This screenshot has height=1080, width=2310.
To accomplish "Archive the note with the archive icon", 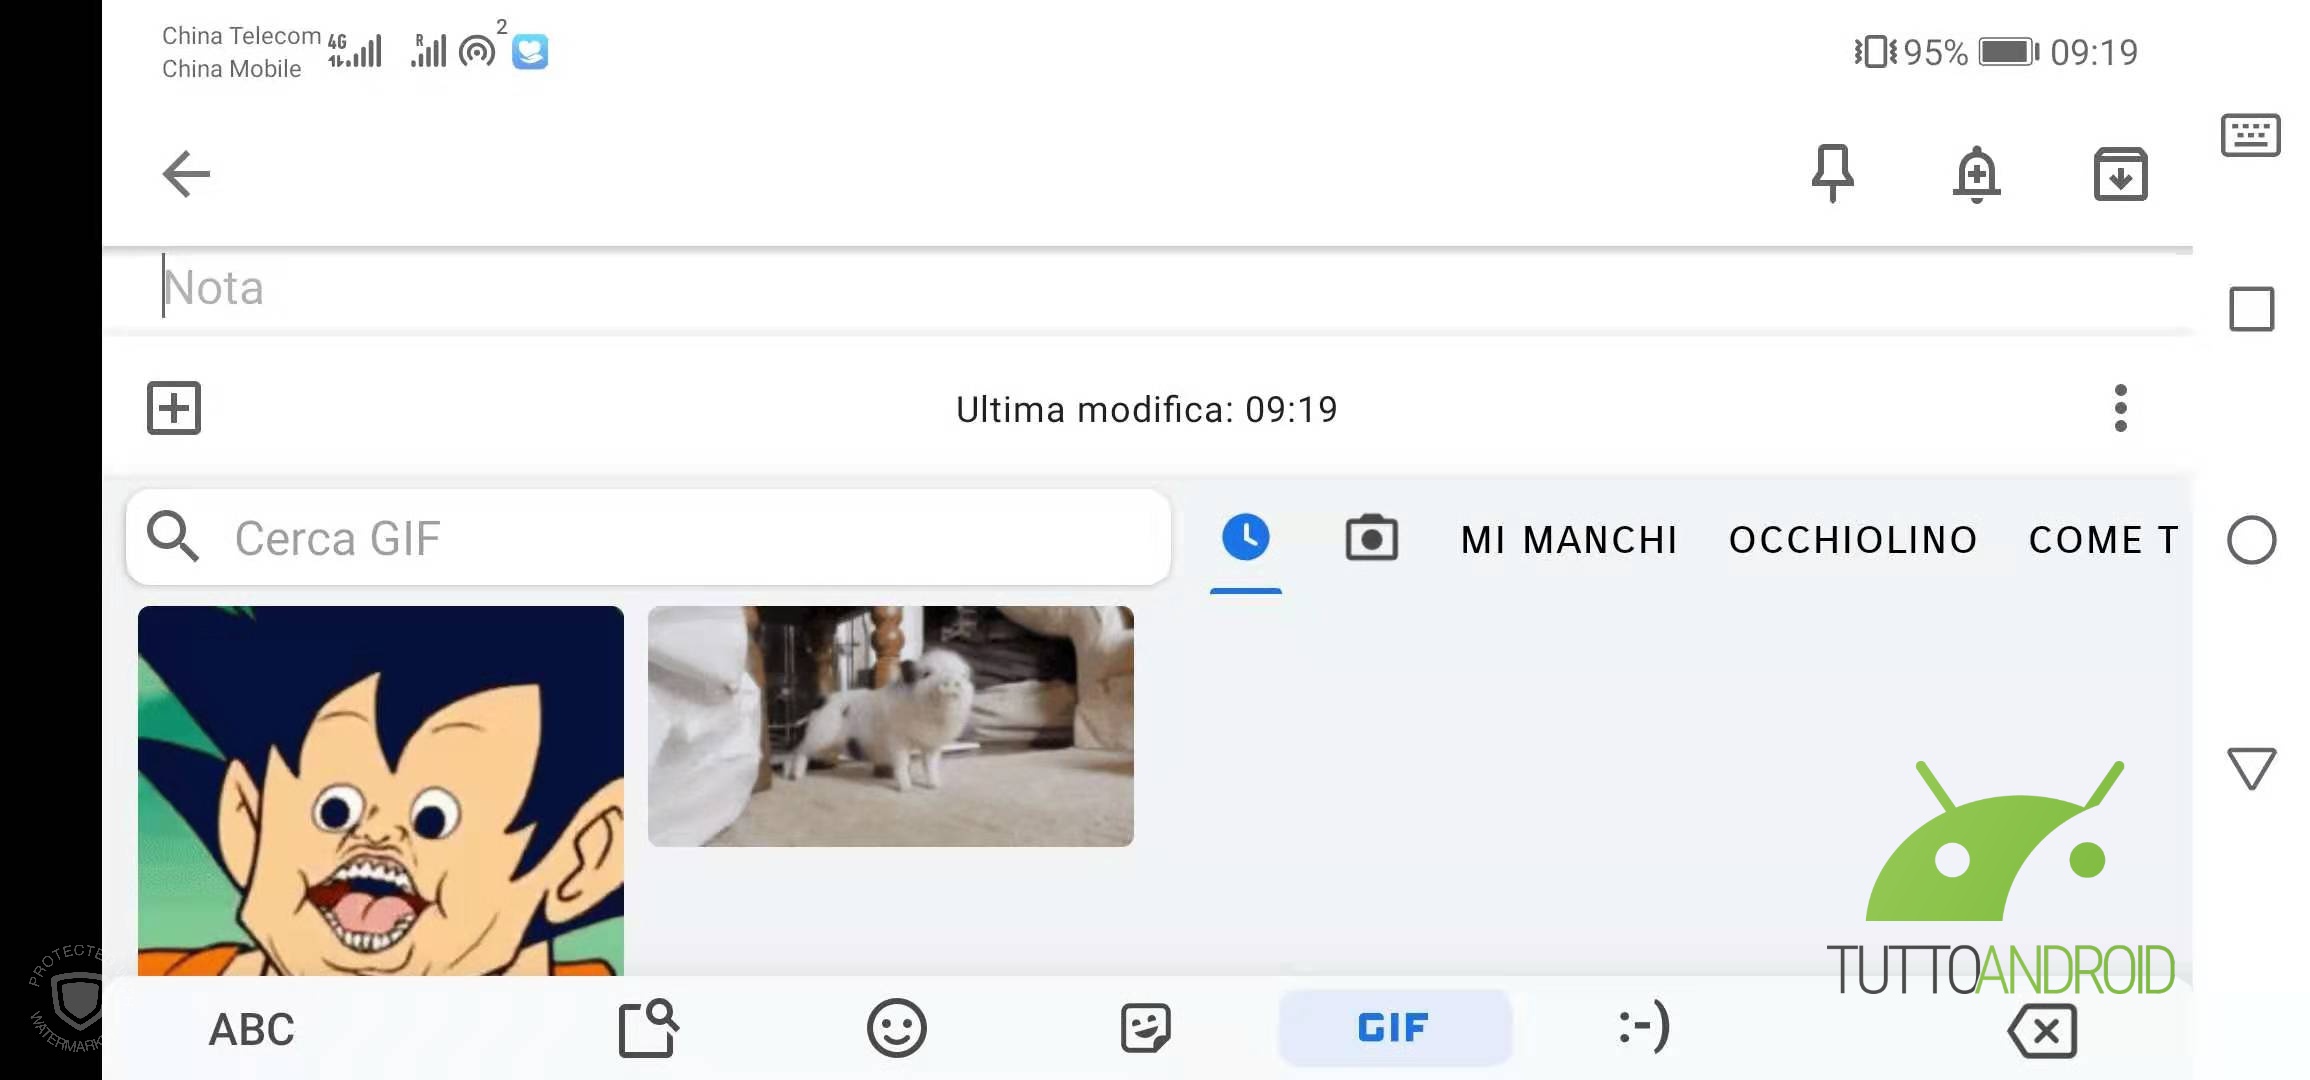I will coord(2120,174).
